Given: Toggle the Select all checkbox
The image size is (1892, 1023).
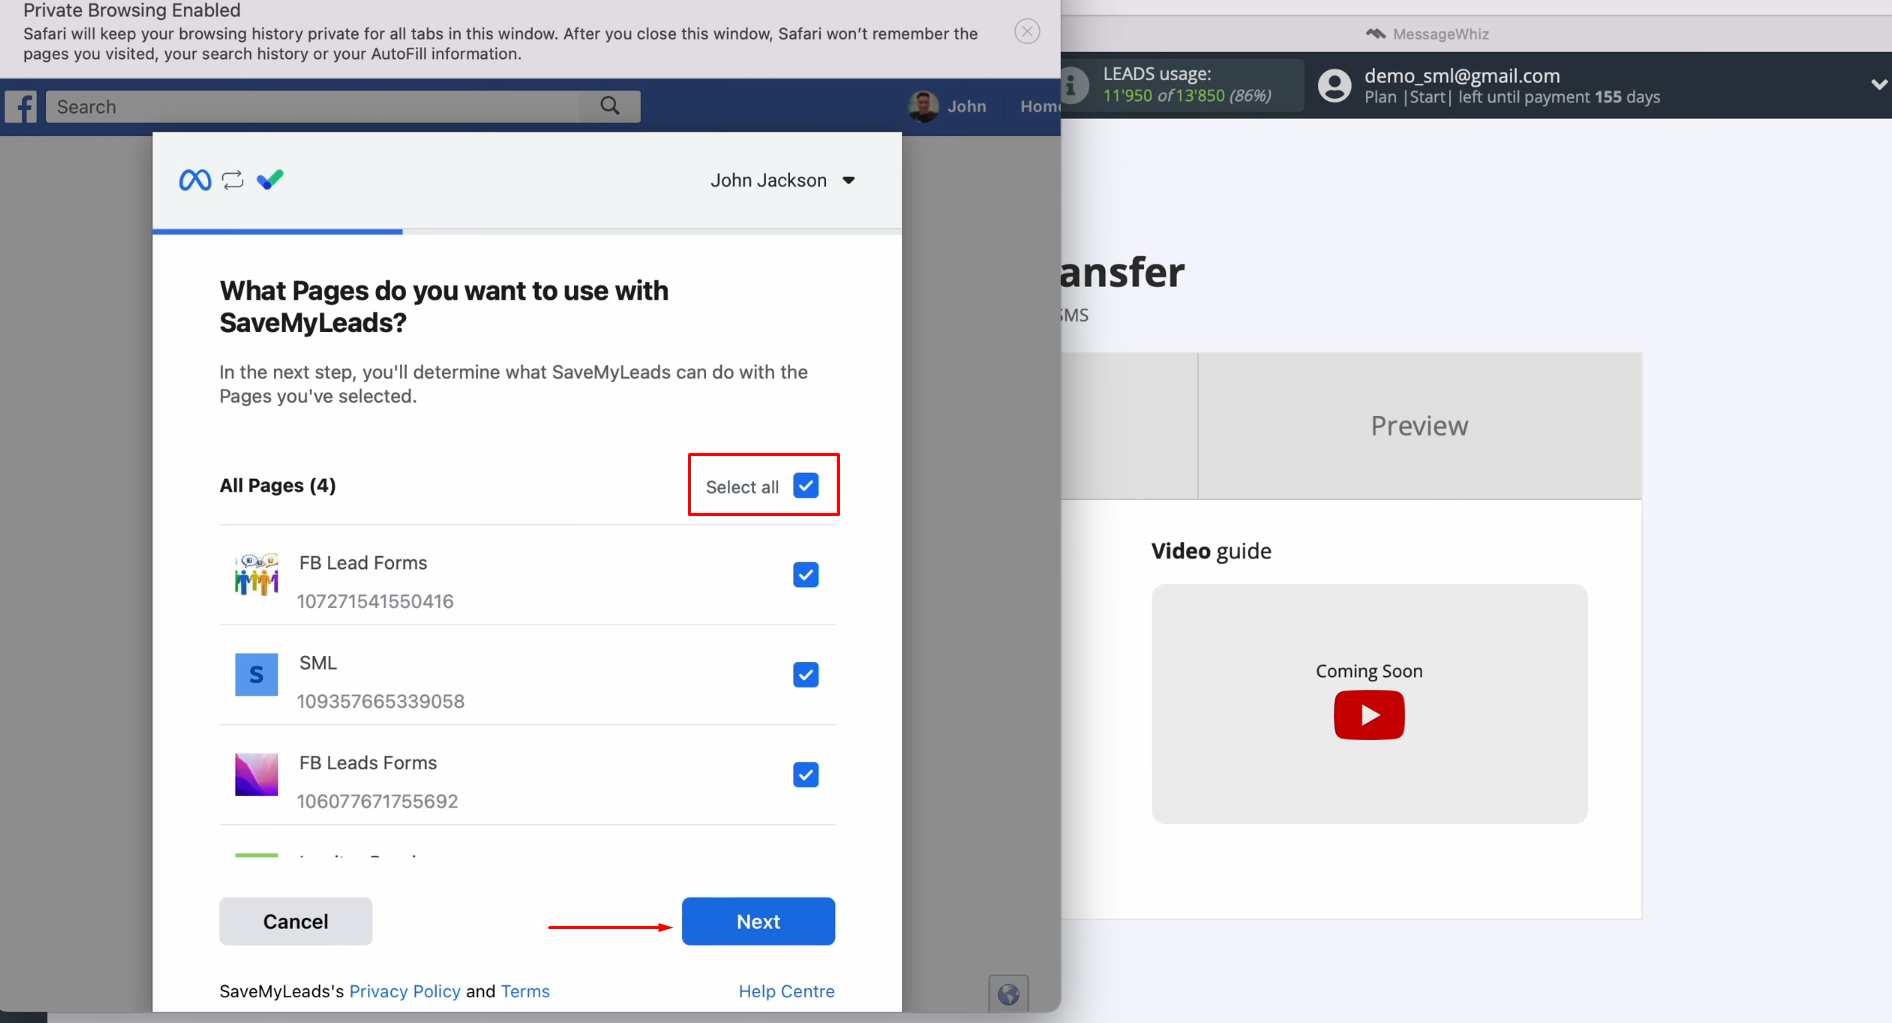Looking at the screenshot, I should coord(806,485).
